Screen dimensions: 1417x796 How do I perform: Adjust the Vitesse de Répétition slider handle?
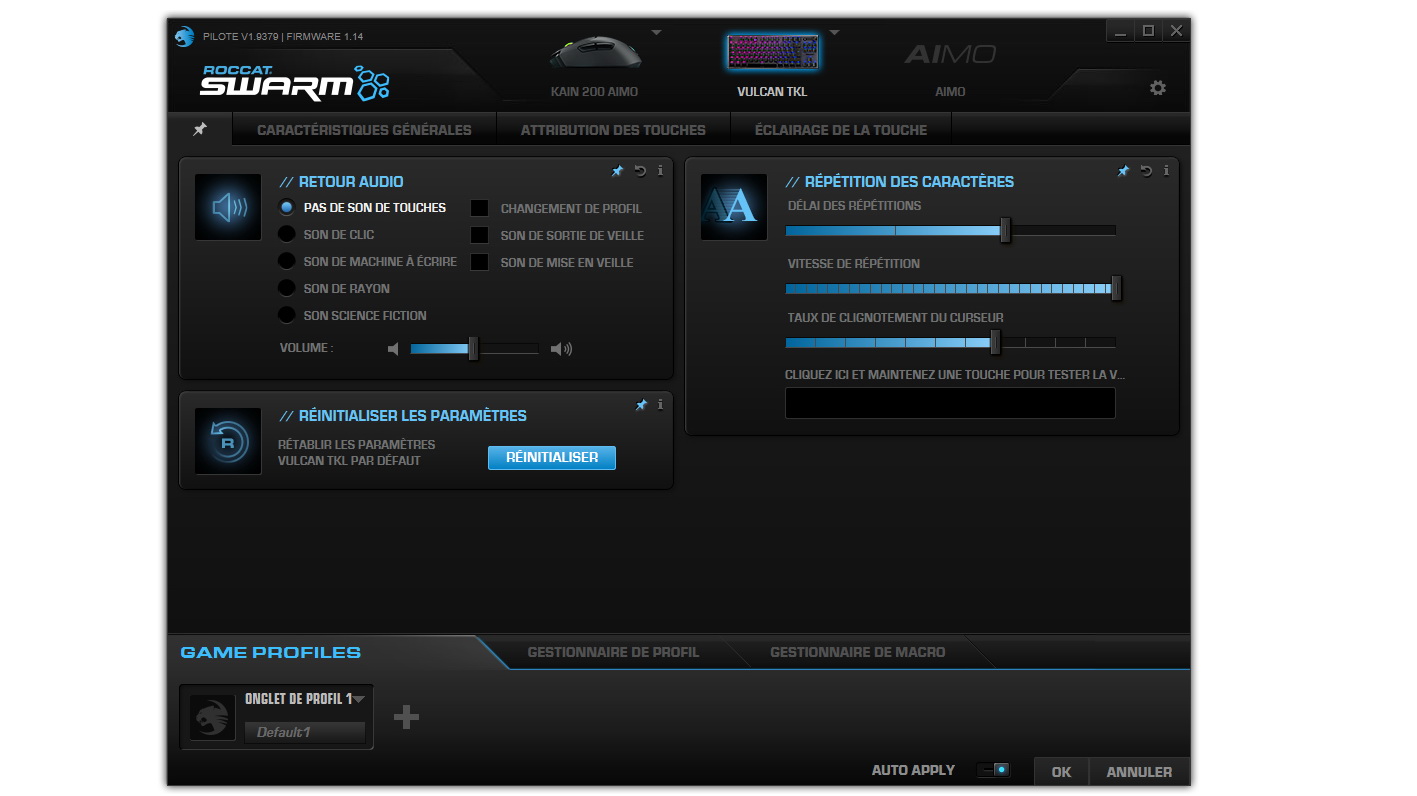coord(1117,288)
